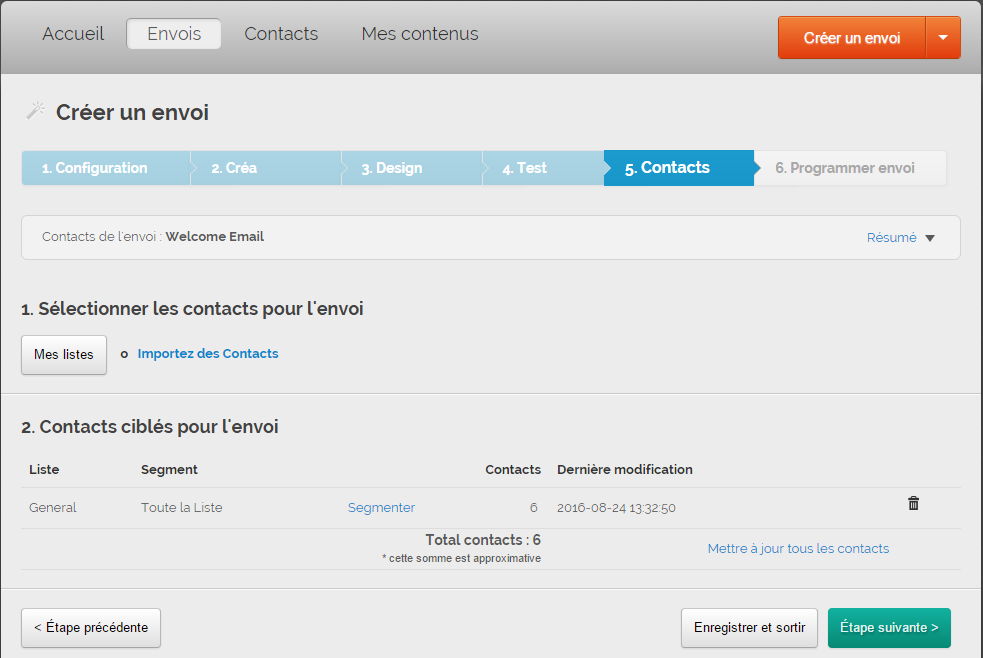Go back to step 2. Créa
Screen dimensions: 983x658
234,168
